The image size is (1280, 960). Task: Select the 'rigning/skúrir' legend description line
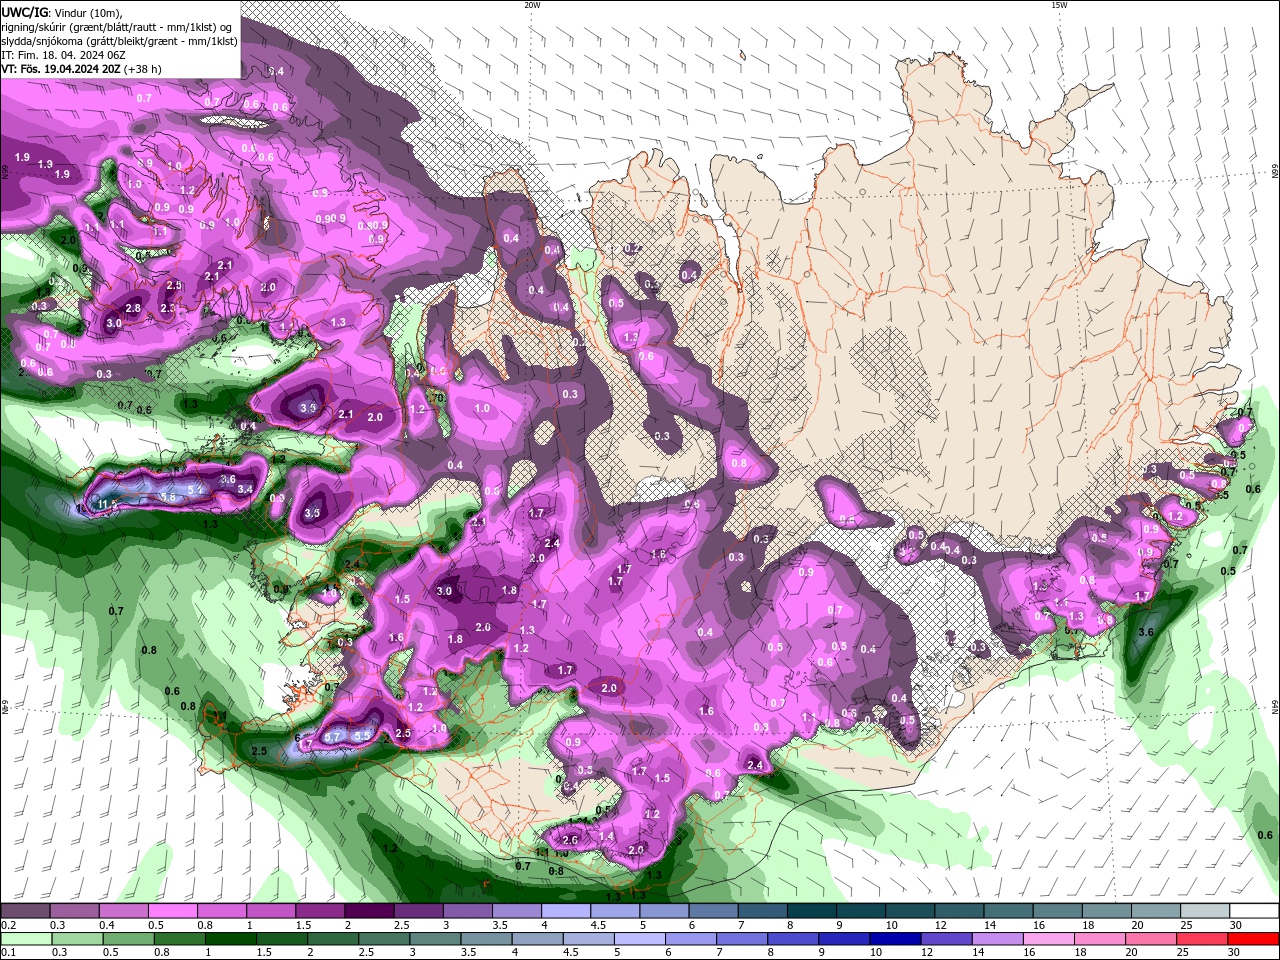tap(118, 27)
